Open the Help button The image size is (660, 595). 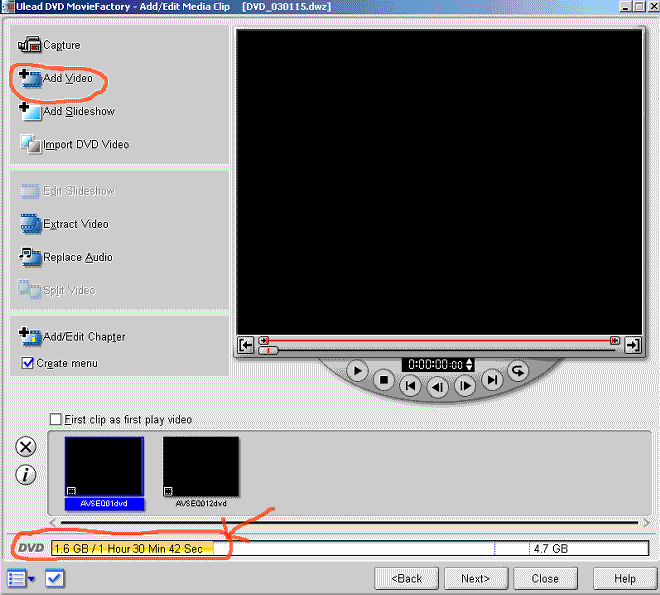625,579
